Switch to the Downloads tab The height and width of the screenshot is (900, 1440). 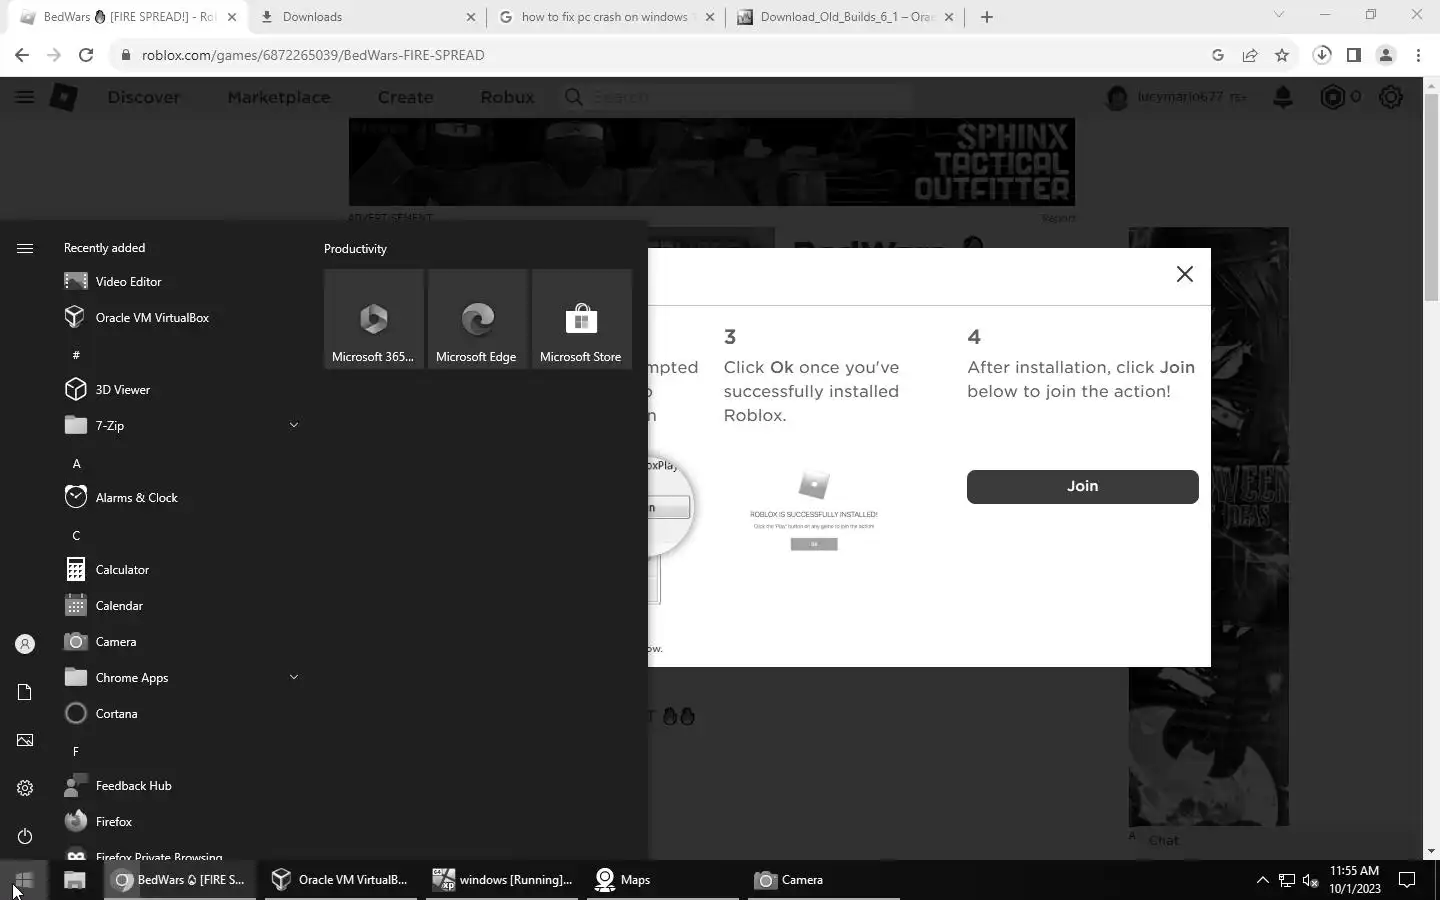click(367, 17)
